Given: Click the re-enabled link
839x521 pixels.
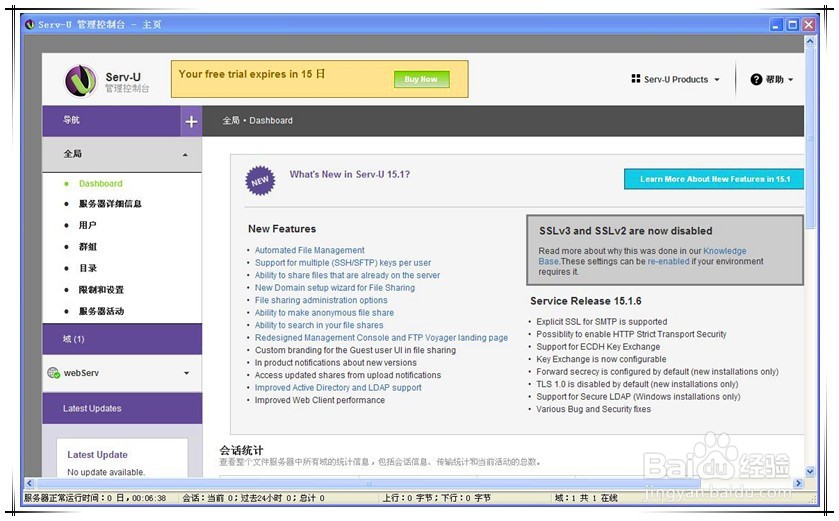Looking at the screenshot, I should [668, 261].
